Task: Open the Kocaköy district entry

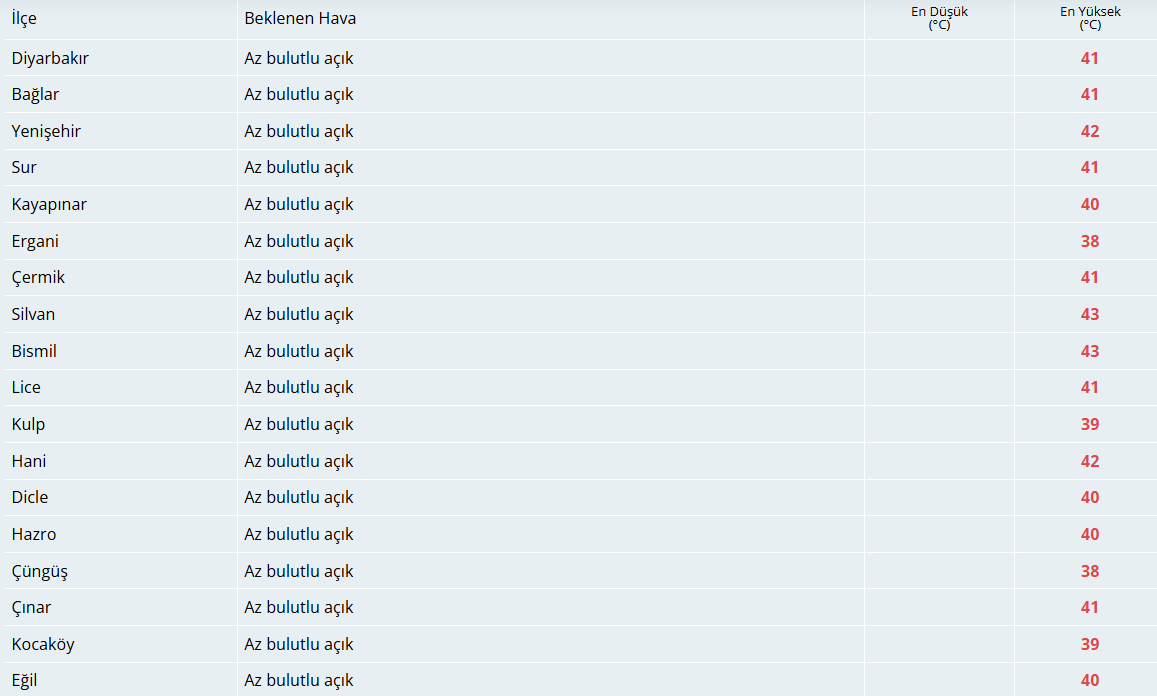Action: click(43, 644)
